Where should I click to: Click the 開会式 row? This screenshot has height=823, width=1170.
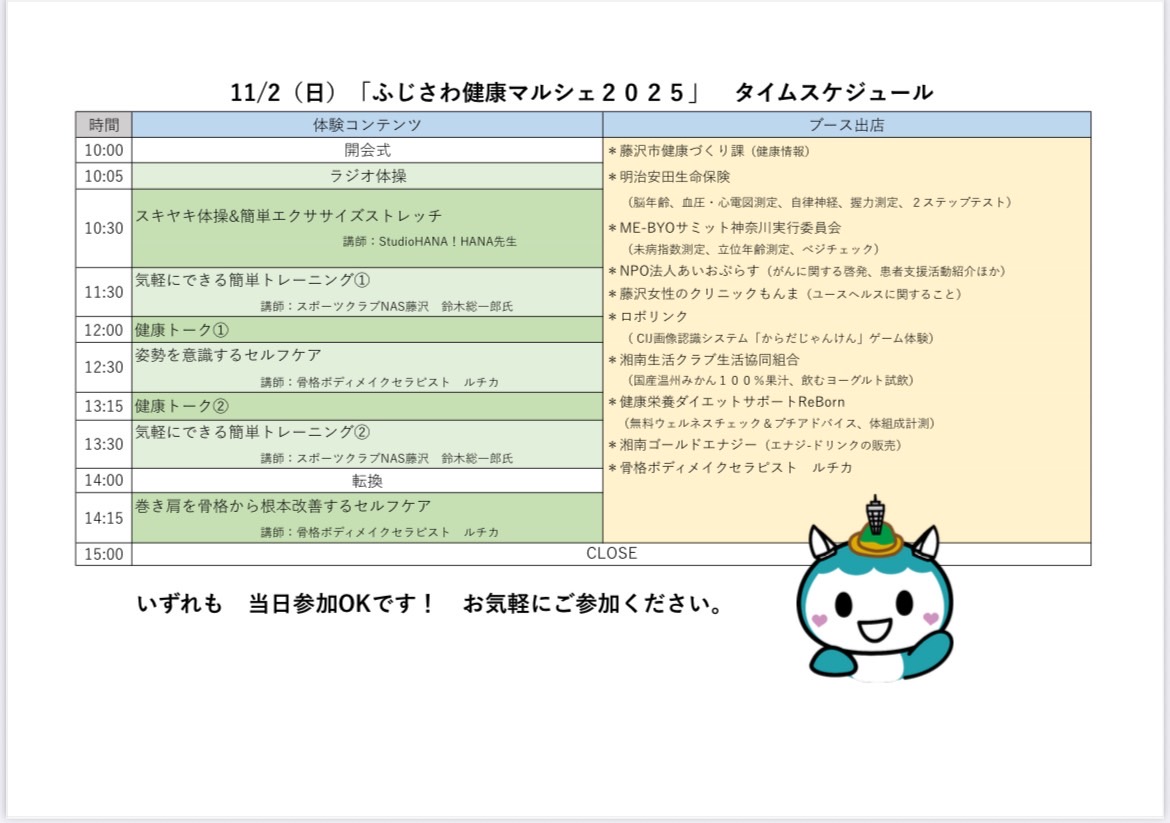367,150
